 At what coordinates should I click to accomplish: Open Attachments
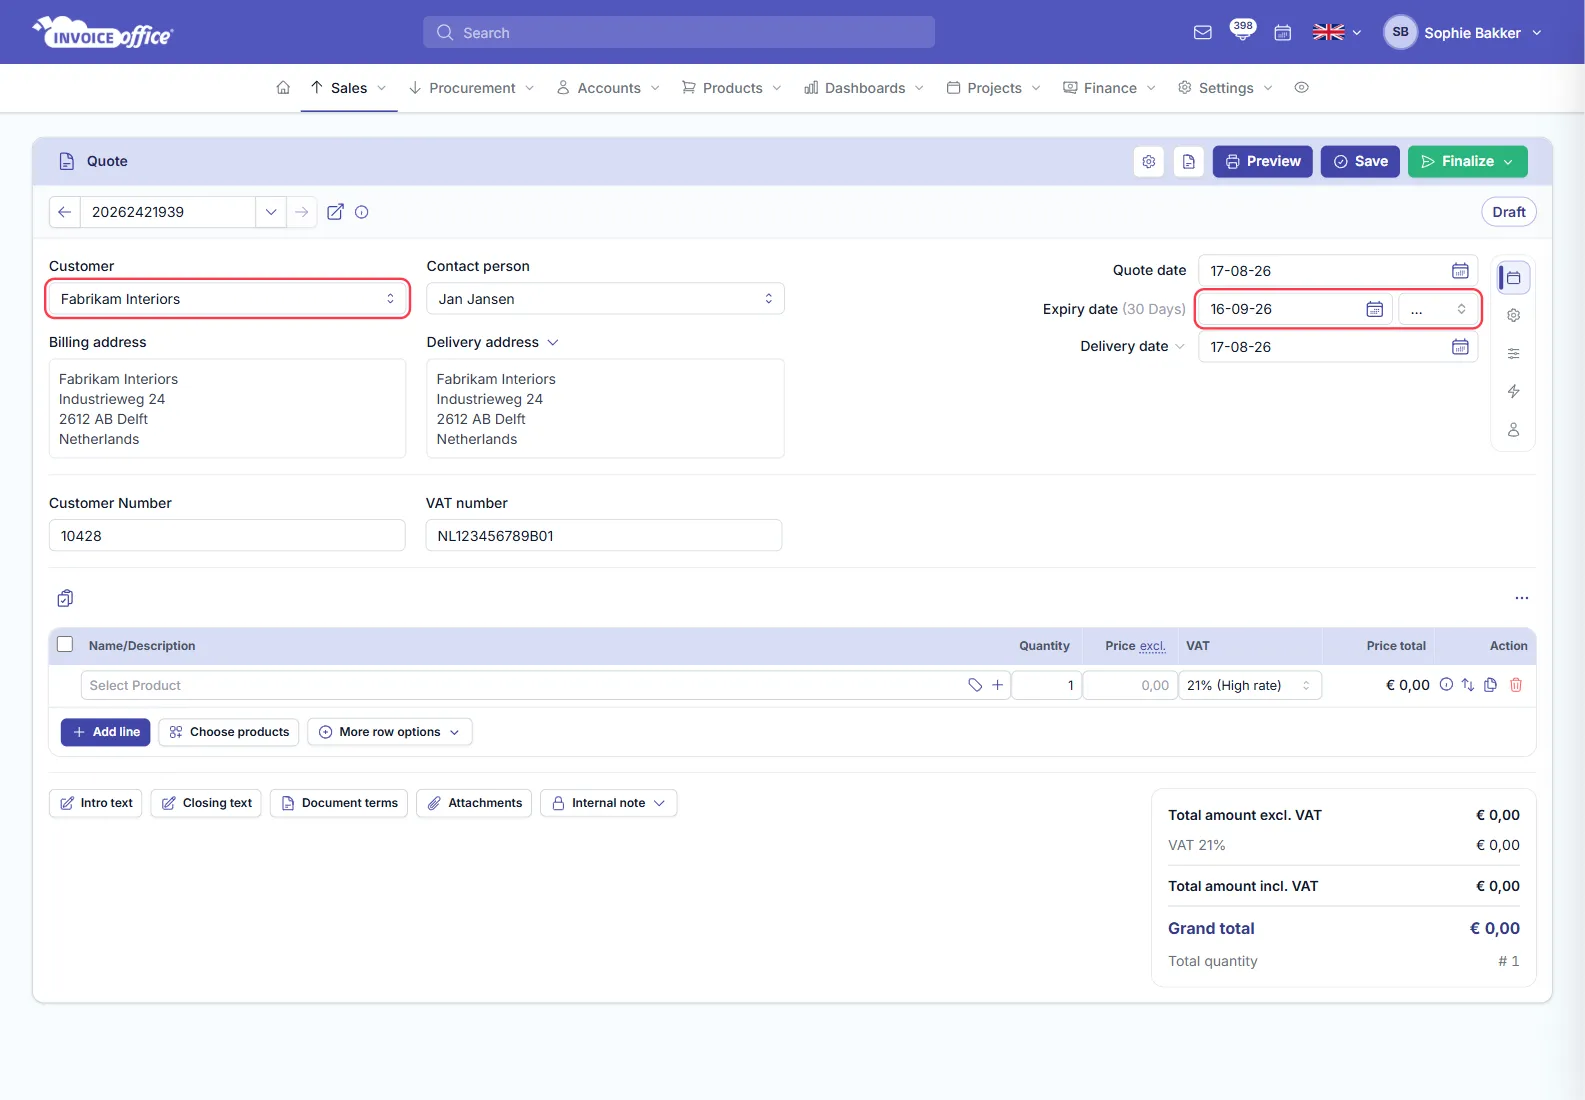click(474, 803)
